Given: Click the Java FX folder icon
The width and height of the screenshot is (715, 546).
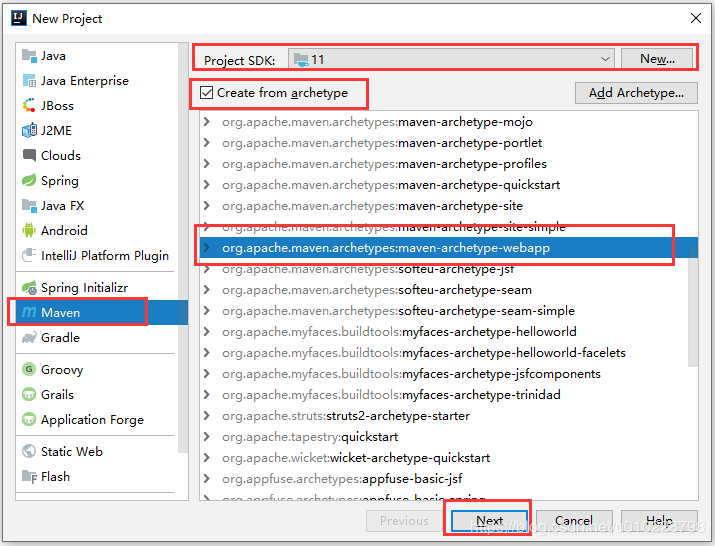Looking at the screenshot, I should 29,206.
